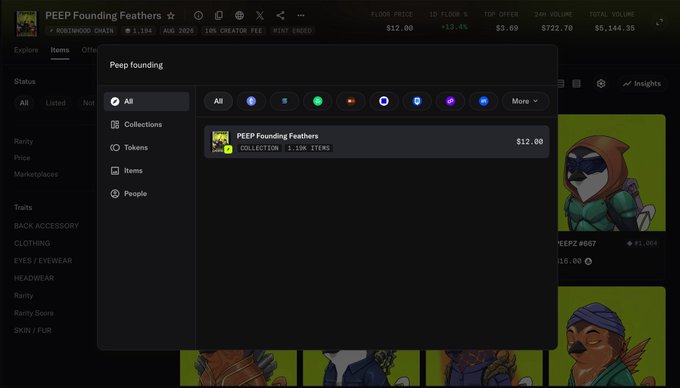Focus the 'Peep founding' search input

(x=327, y=65)
